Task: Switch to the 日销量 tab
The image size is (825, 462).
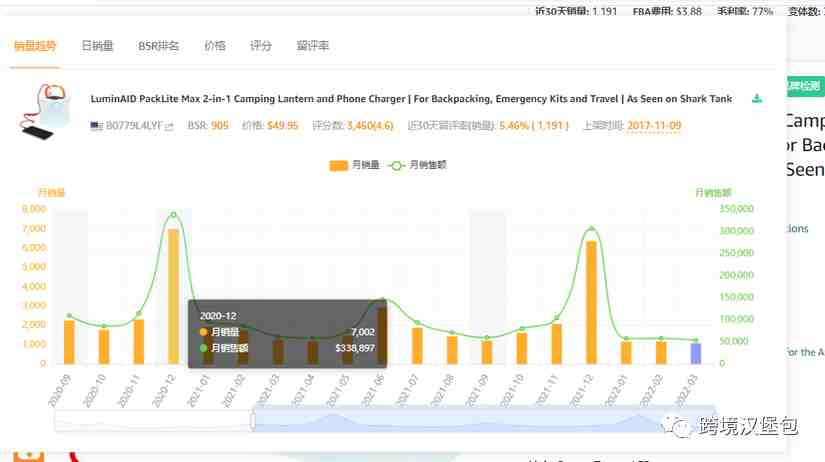Action: (97, 46)
